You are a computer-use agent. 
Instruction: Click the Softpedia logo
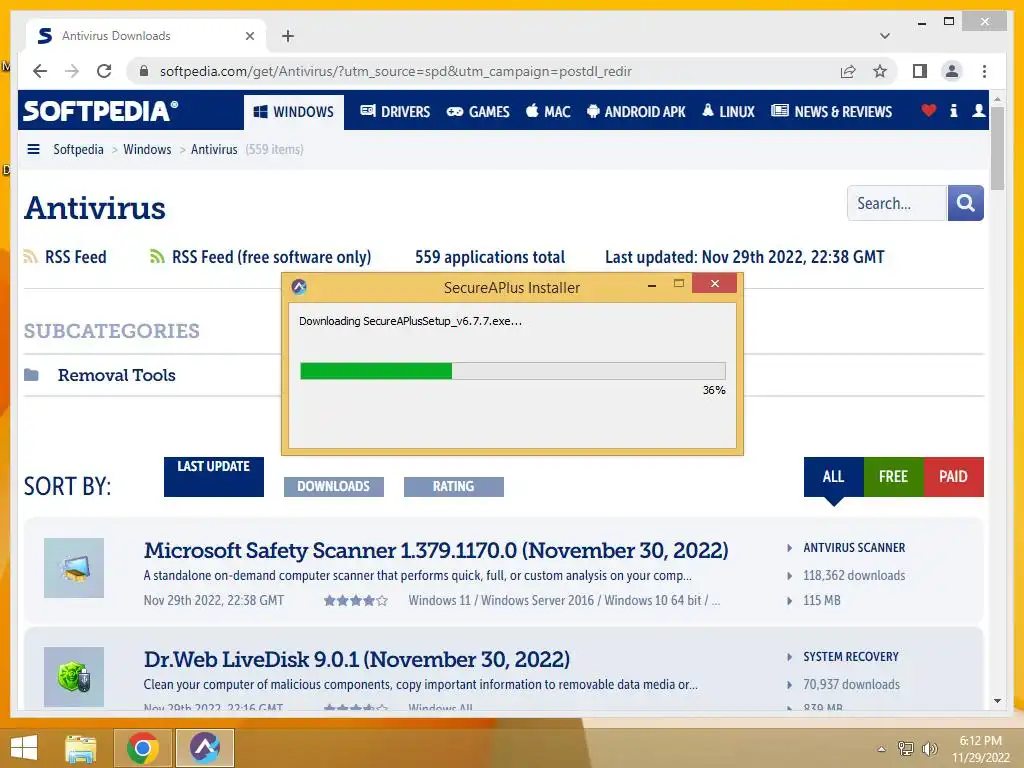(x=100, y=111)
